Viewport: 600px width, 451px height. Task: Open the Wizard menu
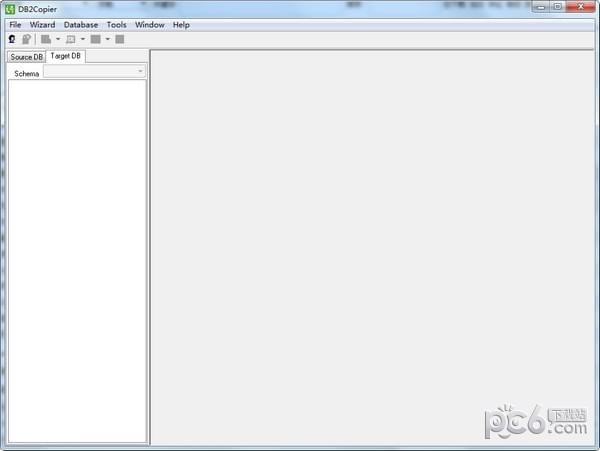[x=42, y=25]
